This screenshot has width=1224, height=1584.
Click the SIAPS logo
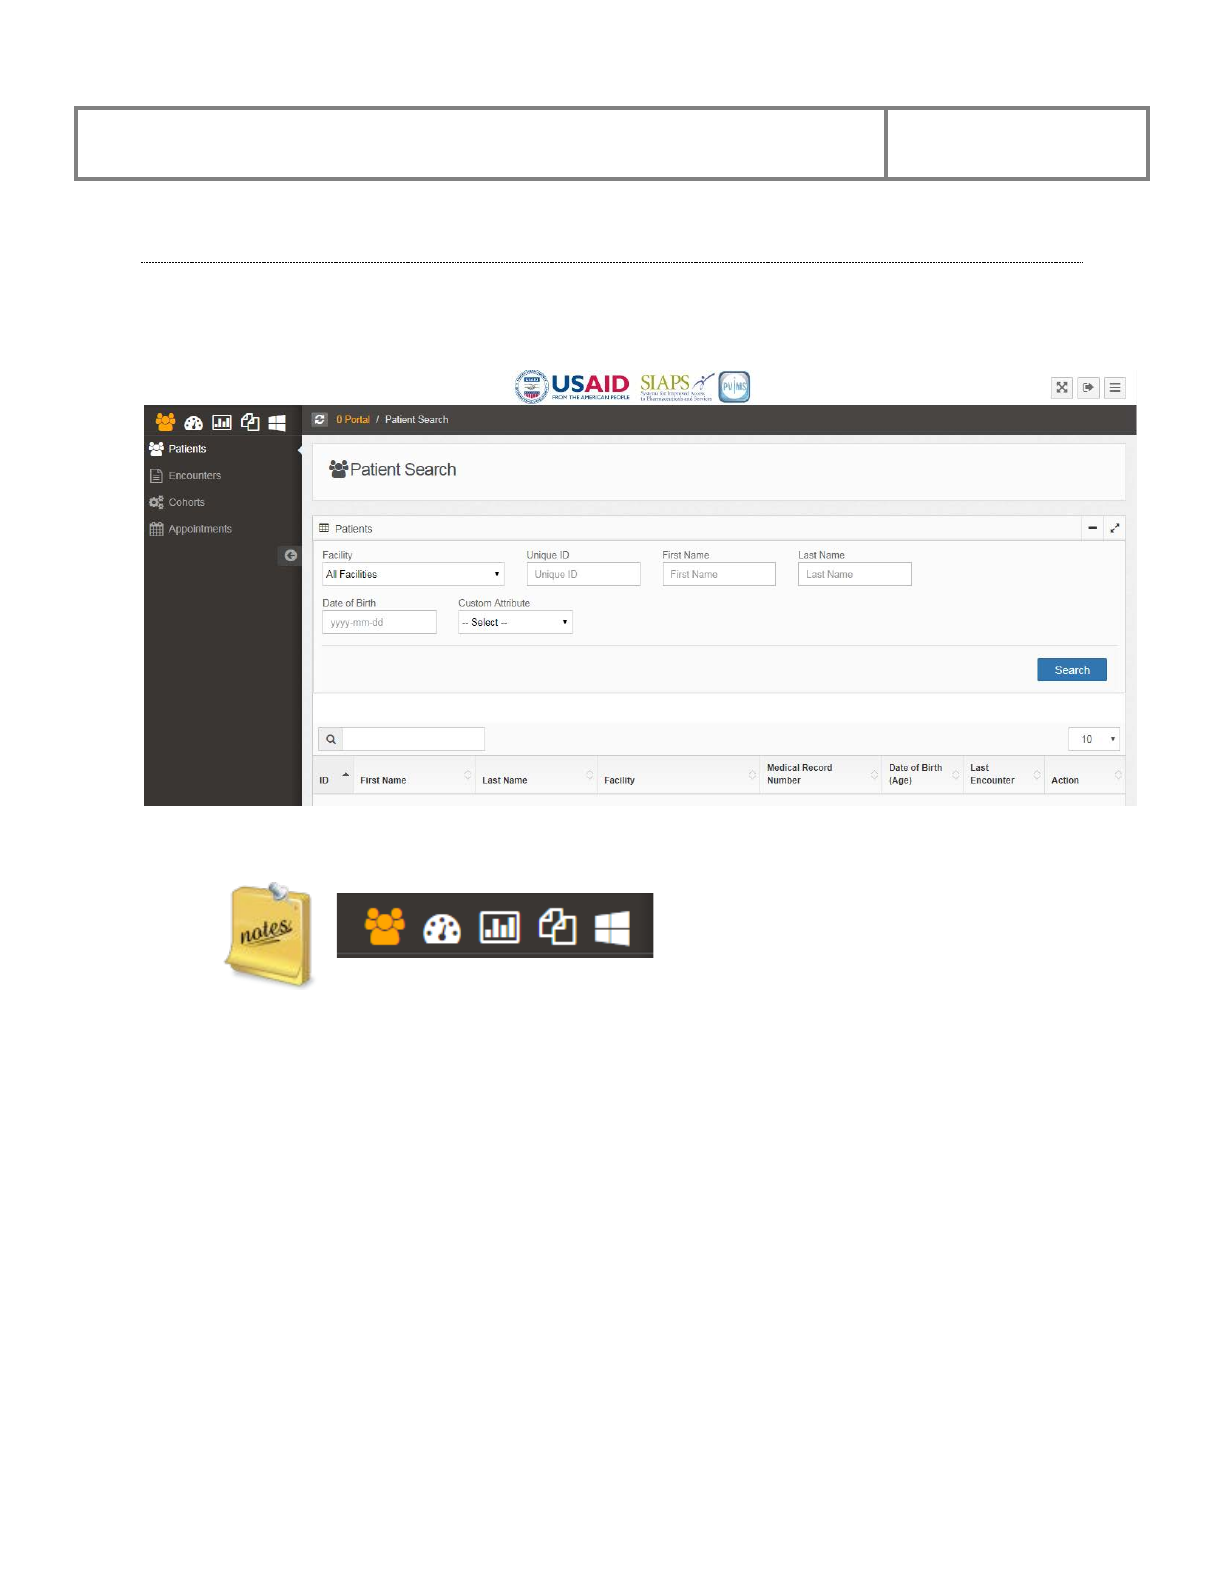tap(677, 386)
